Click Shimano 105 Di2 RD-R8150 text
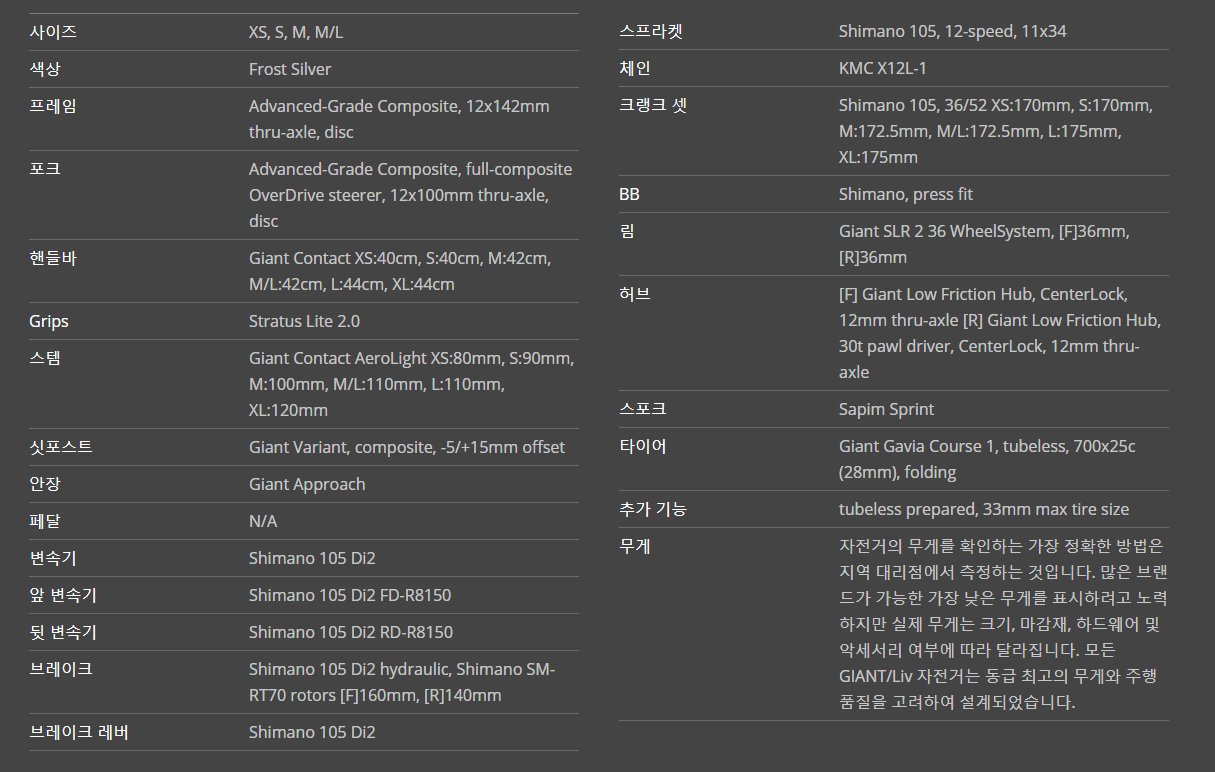This screenshot has height=772, width=1215. pyautogui.click(x=351, y=632)
